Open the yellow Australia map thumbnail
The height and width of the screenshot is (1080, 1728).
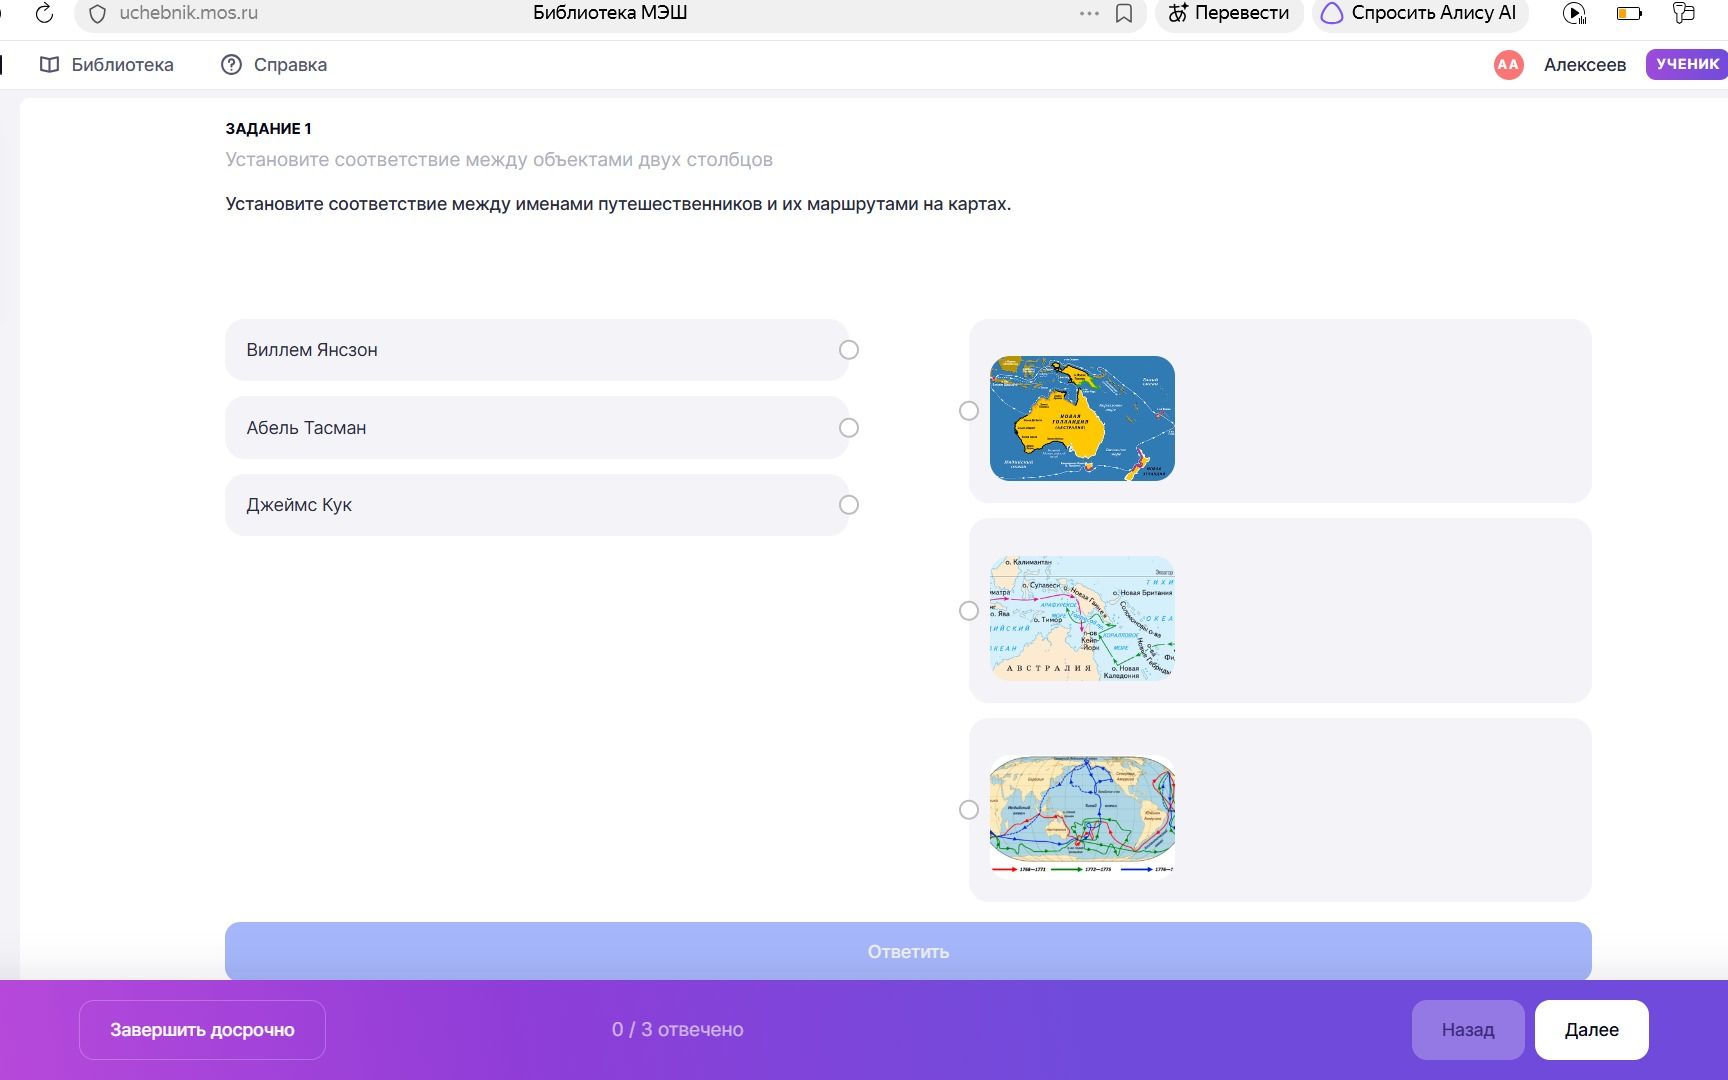click(1082, 418)
